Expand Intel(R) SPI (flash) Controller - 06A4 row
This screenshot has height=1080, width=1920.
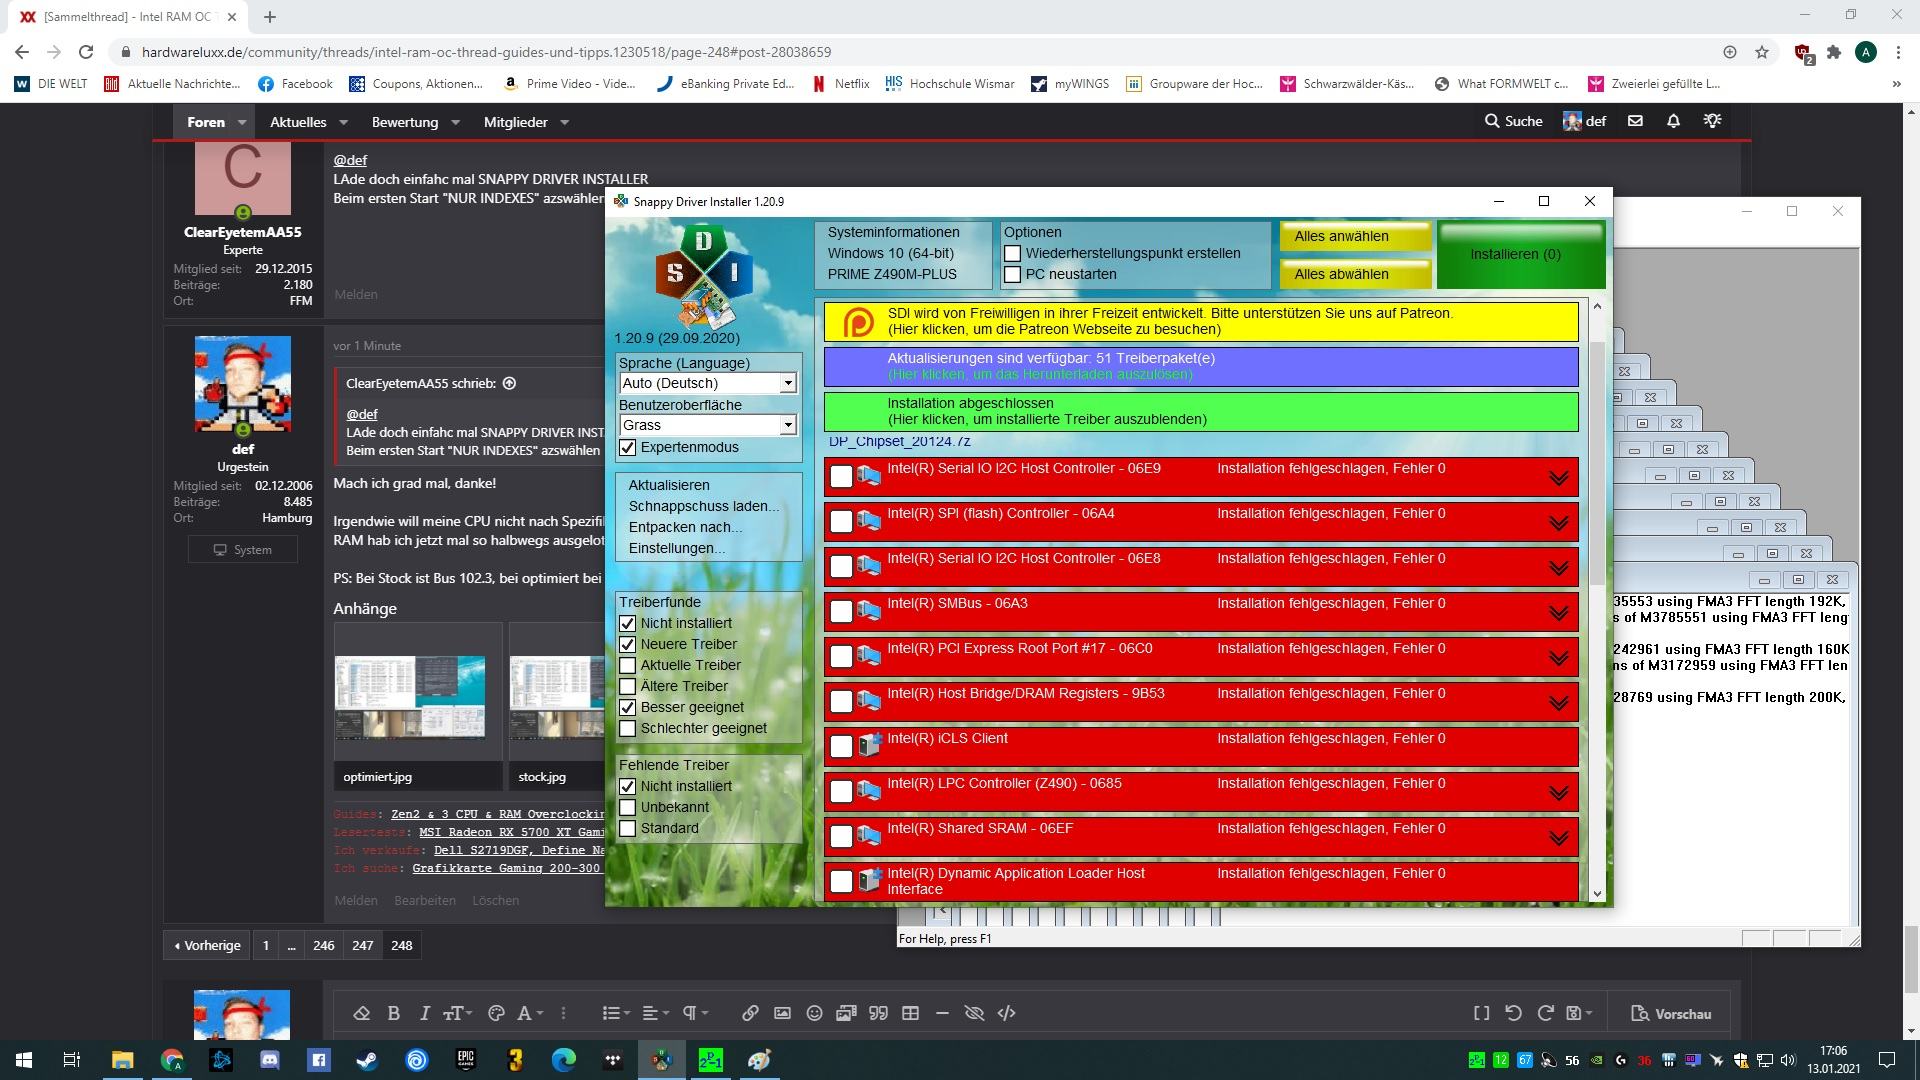1558,522
